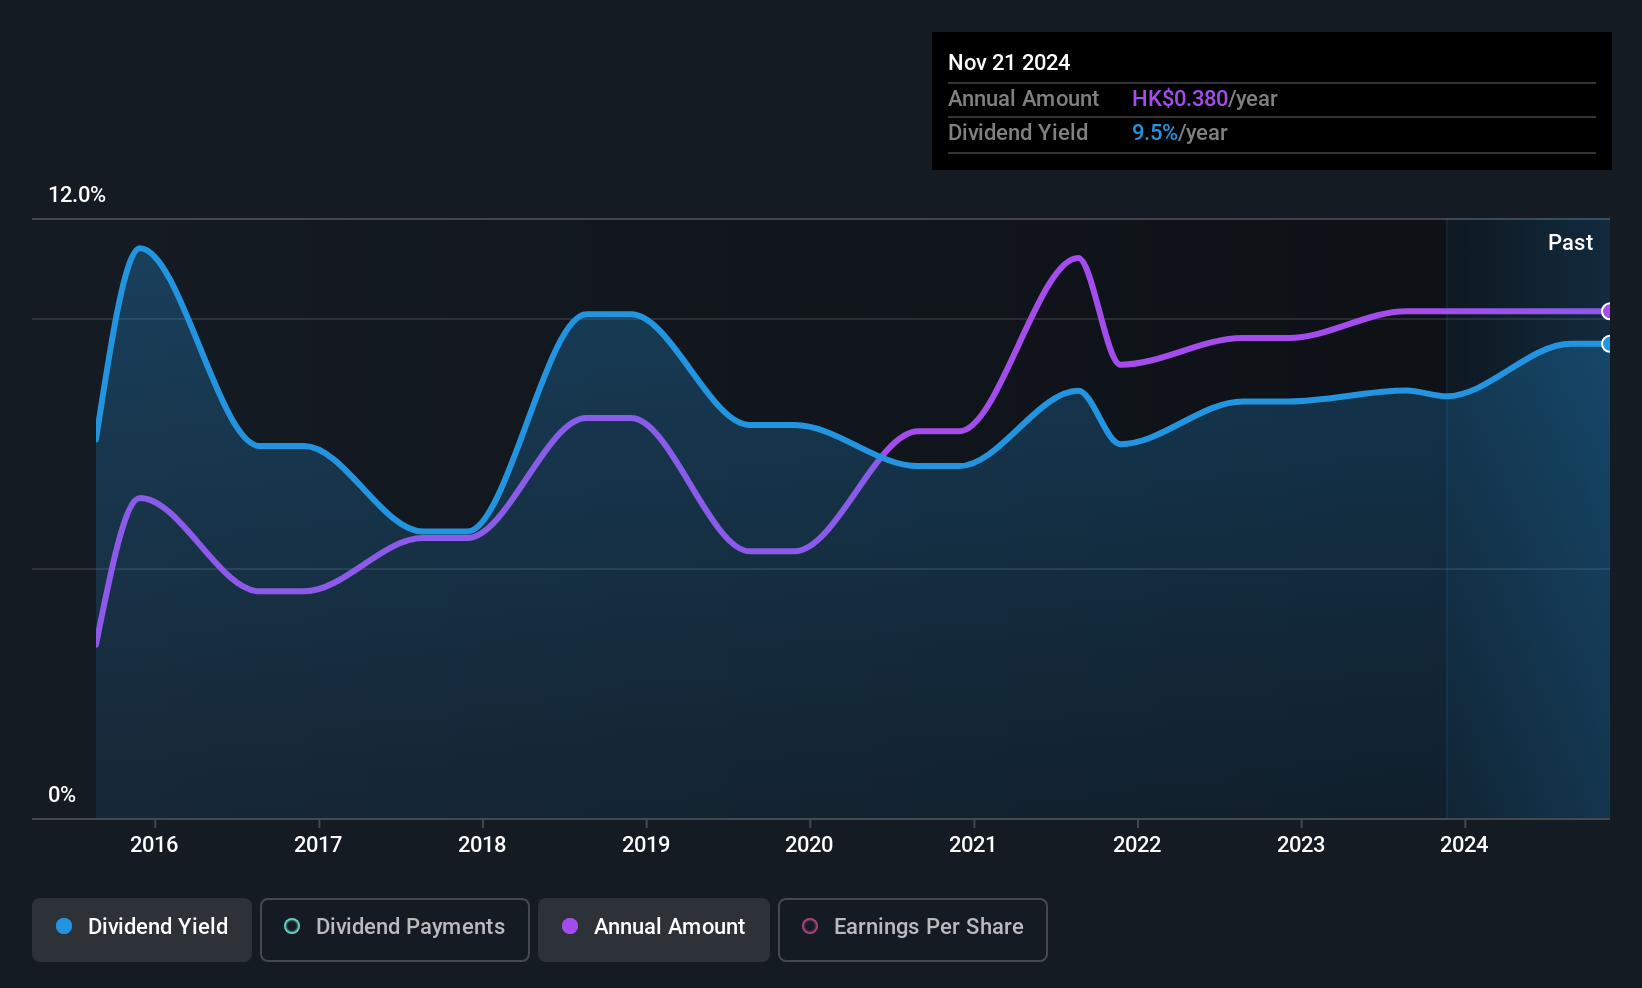The height and width of the screenshot is (988, 1642).
Task: Toggle the Annual Amount series label
Action: (x=669, y=926)
